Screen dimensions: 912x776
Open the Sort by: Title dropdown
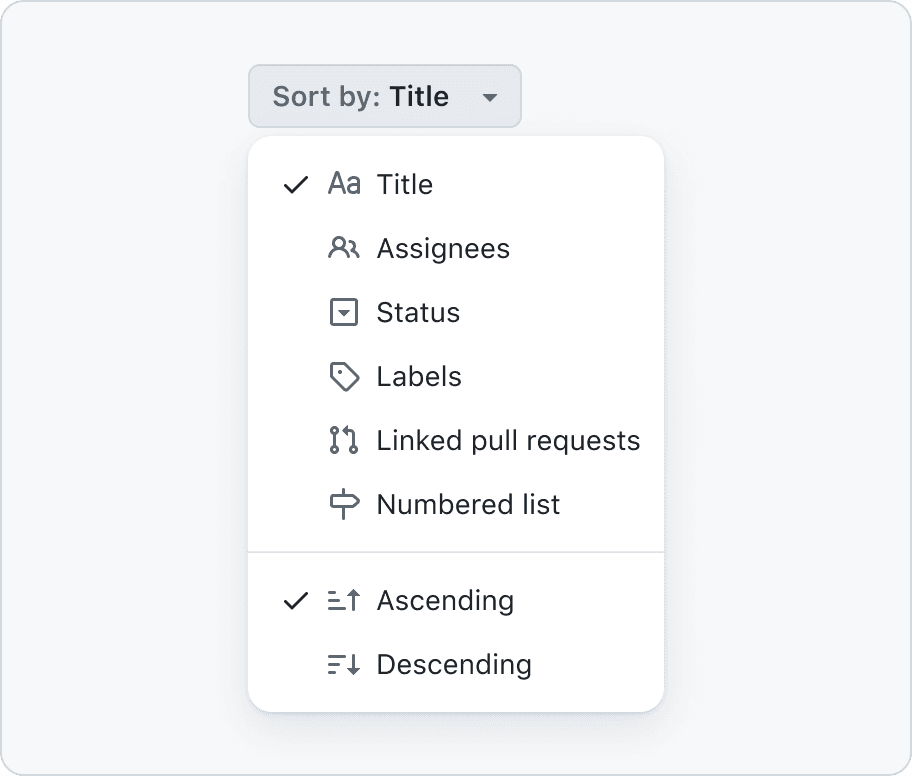point(384,96)
